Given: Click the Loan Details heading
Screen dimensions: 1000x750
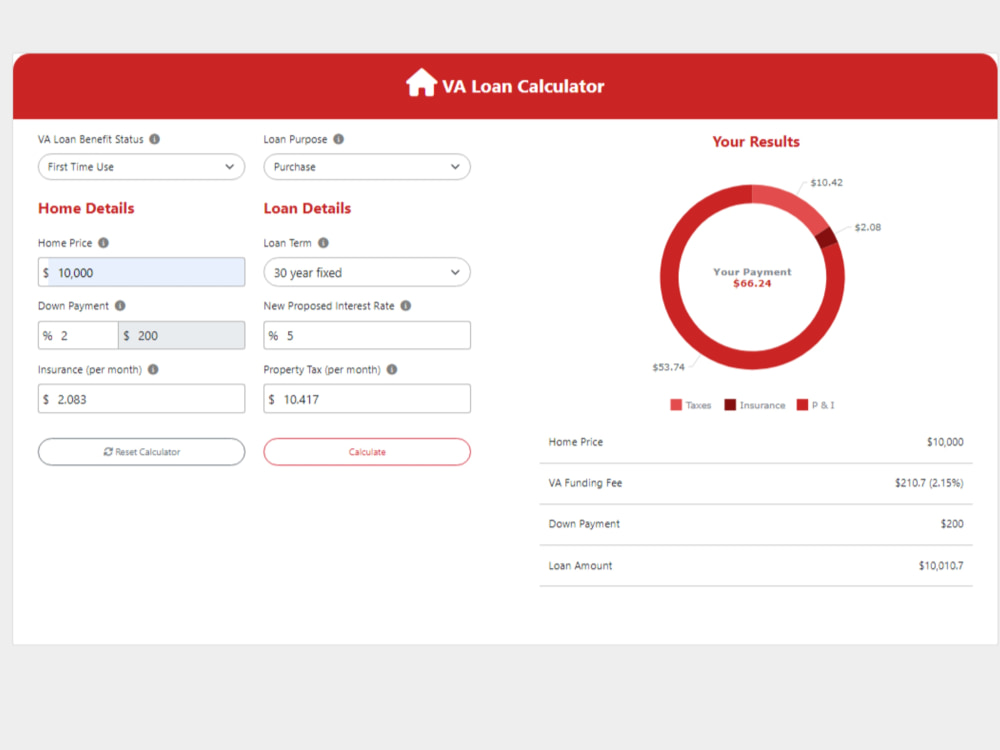Looking at the screenshot, I should coord(307,209).
